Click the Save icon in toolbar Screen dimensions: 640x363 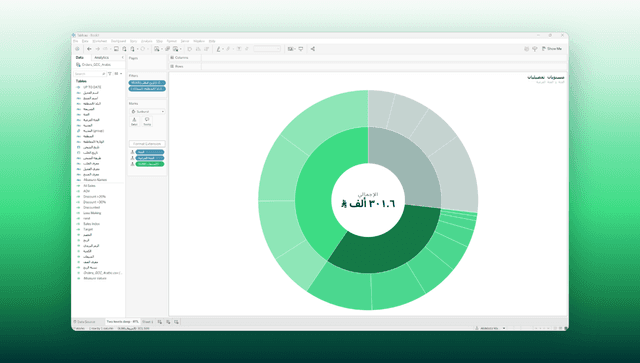(116, 49)
